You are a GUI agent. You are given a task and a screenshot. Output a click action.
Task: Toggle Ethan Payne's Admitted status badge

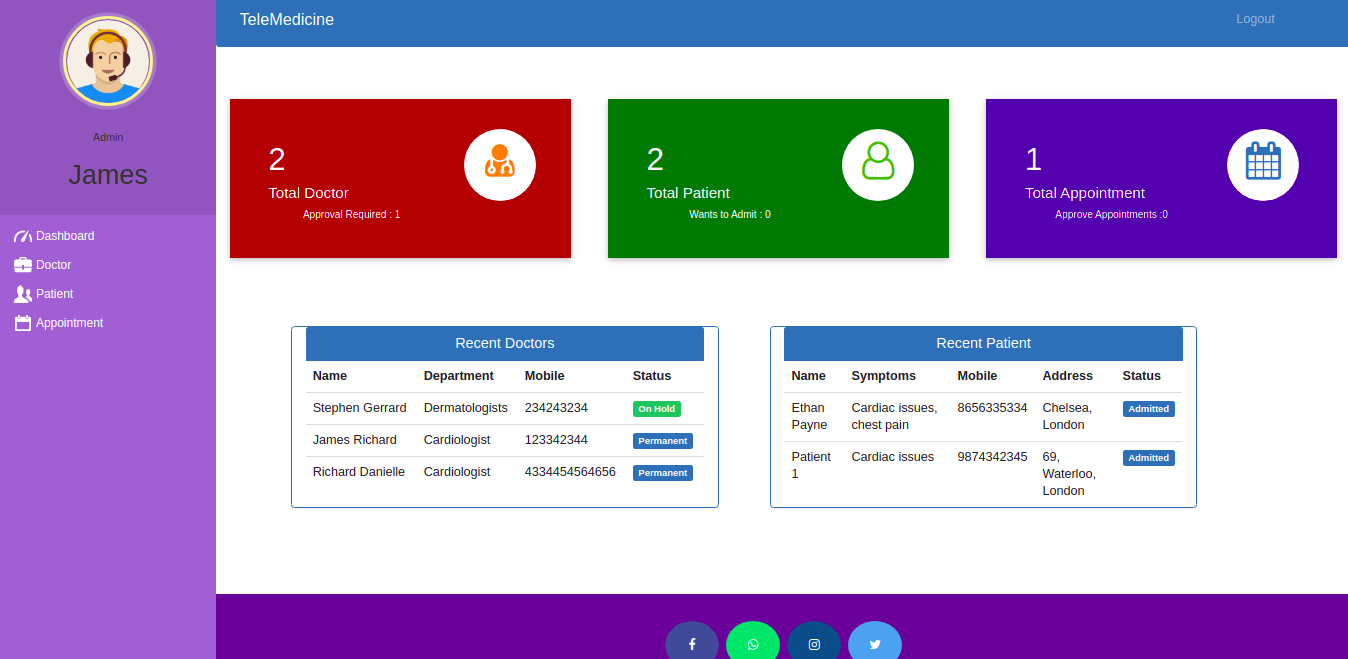1148,408
